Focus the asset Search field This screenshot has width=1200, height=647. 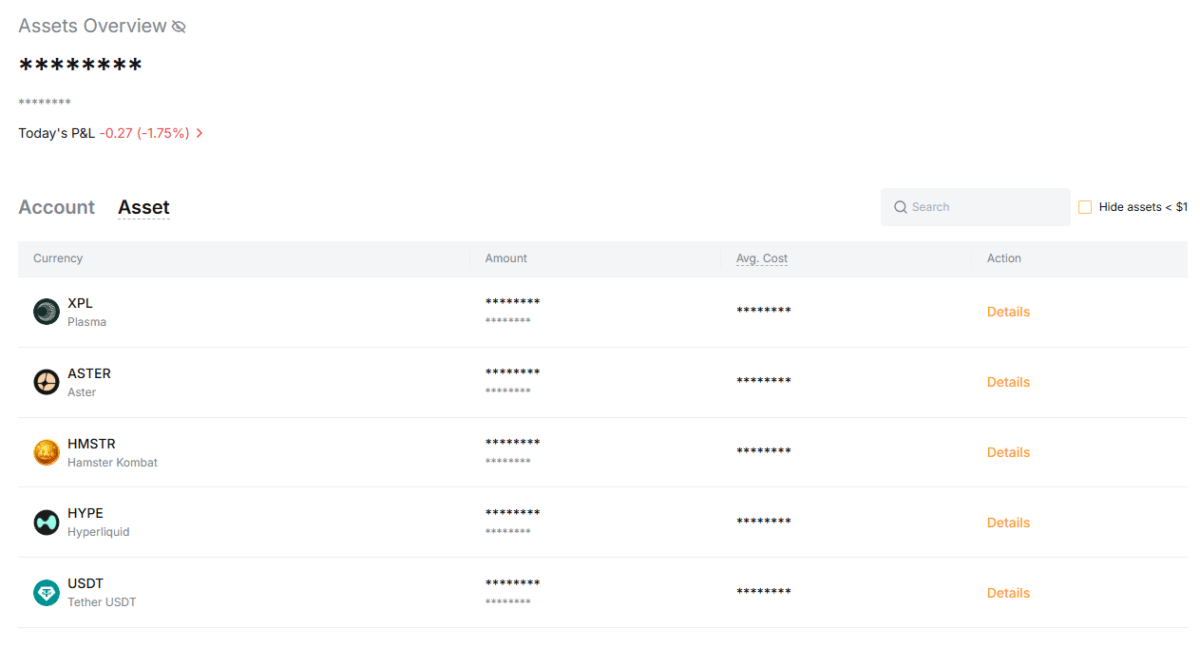975,207
